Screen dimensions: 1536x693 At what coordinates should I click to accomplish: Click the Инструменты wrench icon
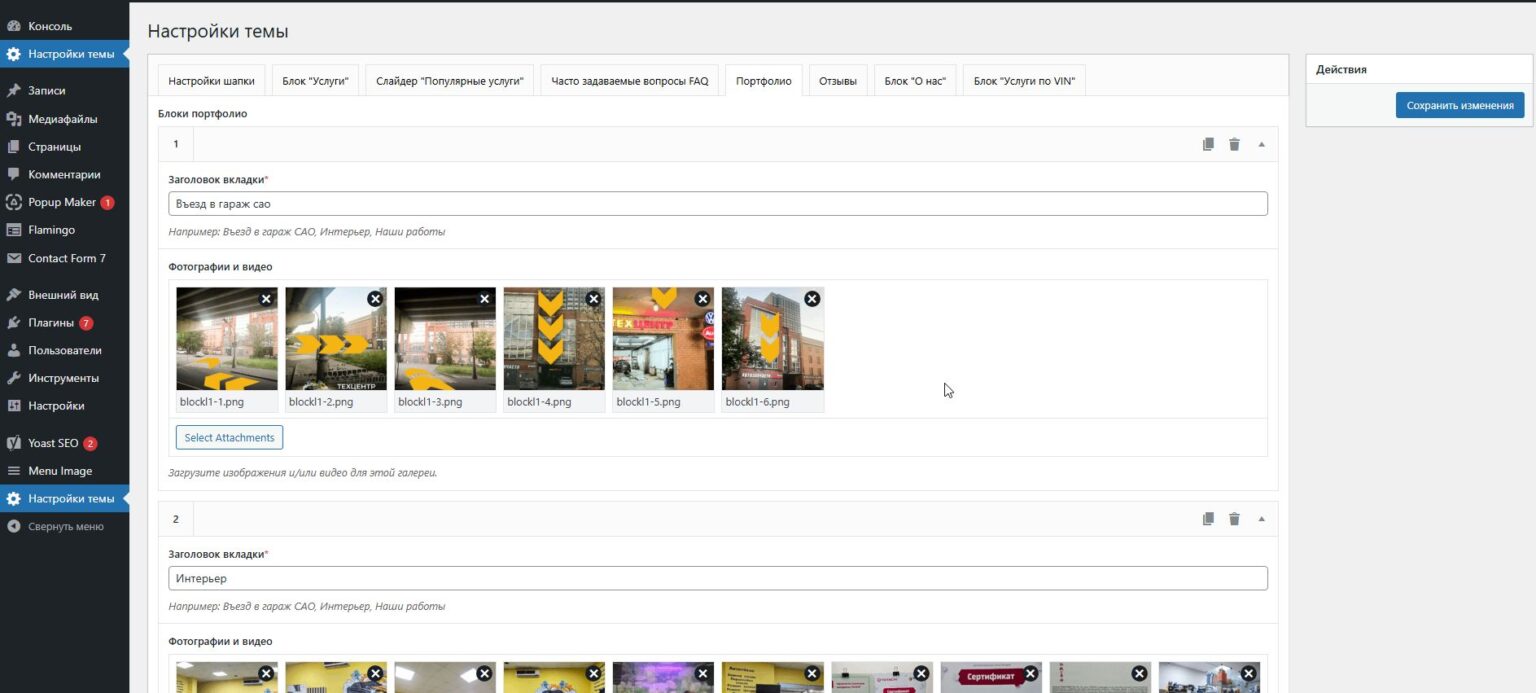pyautogui.click(x=14, y=378)
